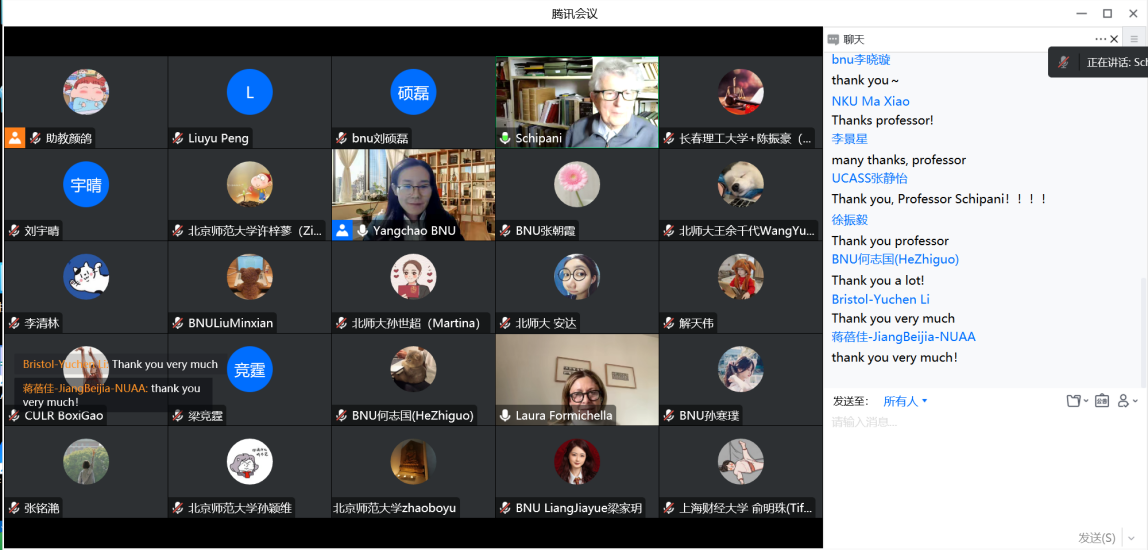This screenshot has width=1148, height=550.
Task: Click the announcement board icon in chat toolbar
Action: pos(1101,401)
